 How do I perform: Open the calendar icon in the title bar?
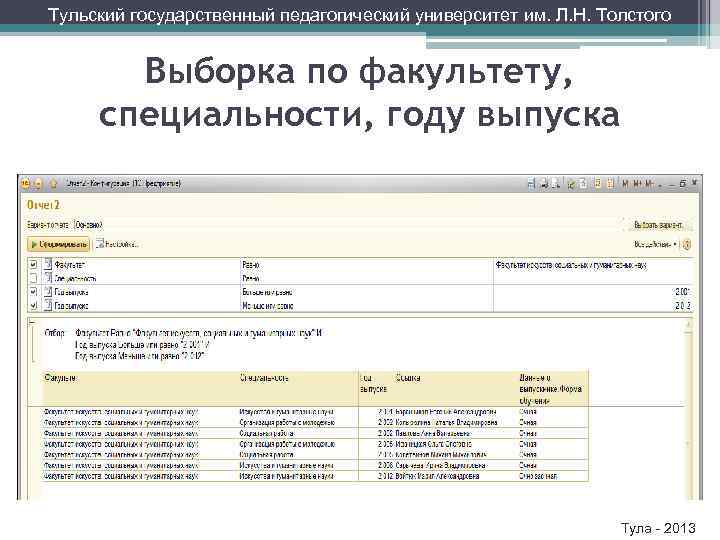point(610,184)
